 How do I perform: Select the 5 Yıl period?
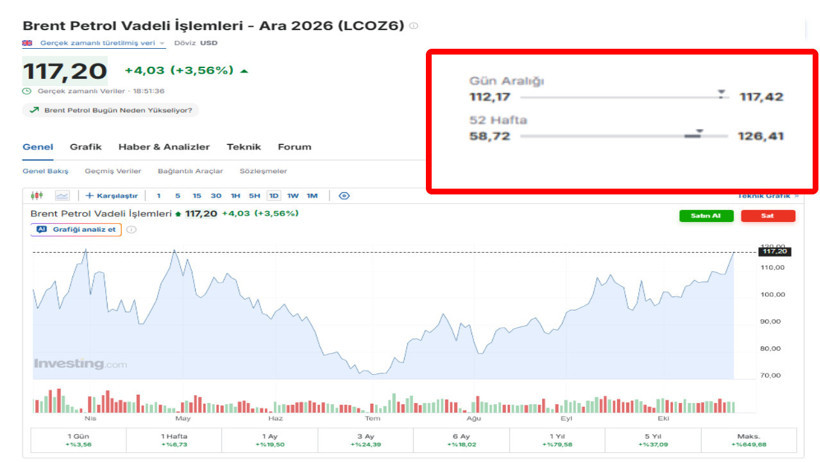(653, 440)
